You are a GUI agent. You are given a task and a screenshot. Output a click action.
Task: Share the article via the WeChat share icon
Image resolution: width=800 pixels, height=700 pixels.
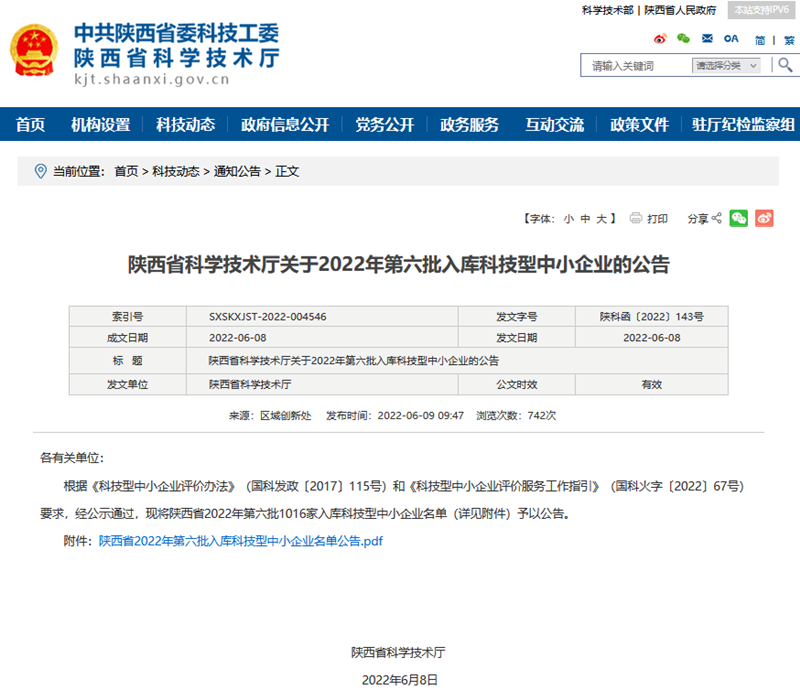click(x=739, y=217)
